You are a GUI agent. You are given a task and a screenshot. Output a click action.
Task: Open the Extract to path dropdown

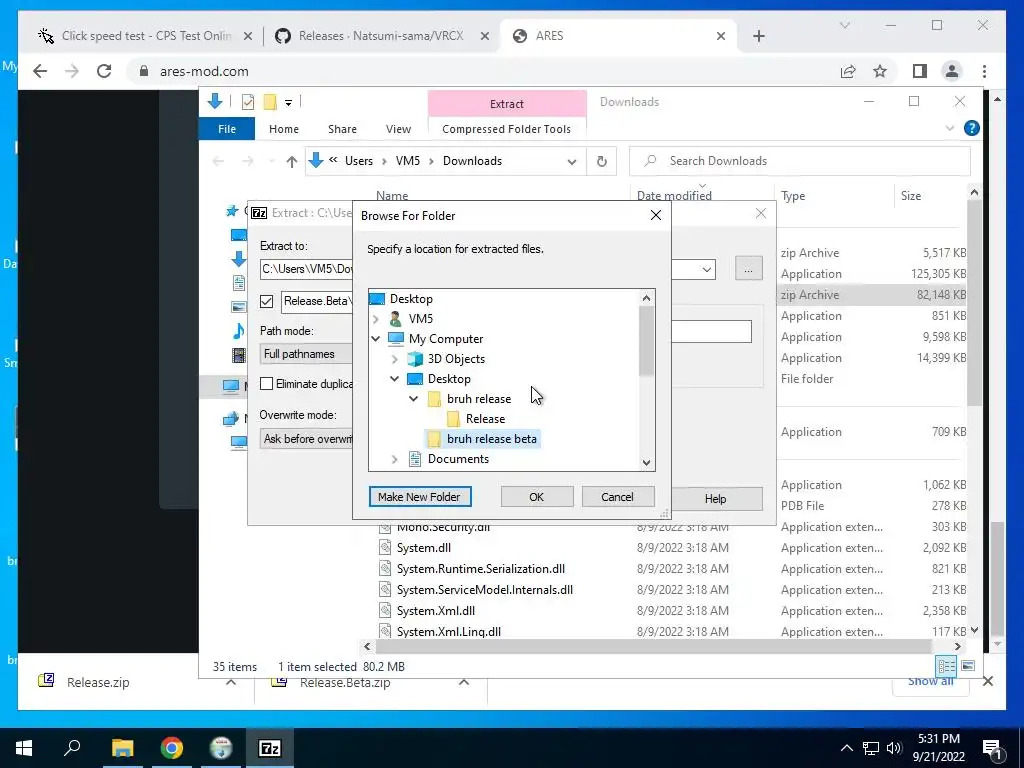(x=707, y=270)
